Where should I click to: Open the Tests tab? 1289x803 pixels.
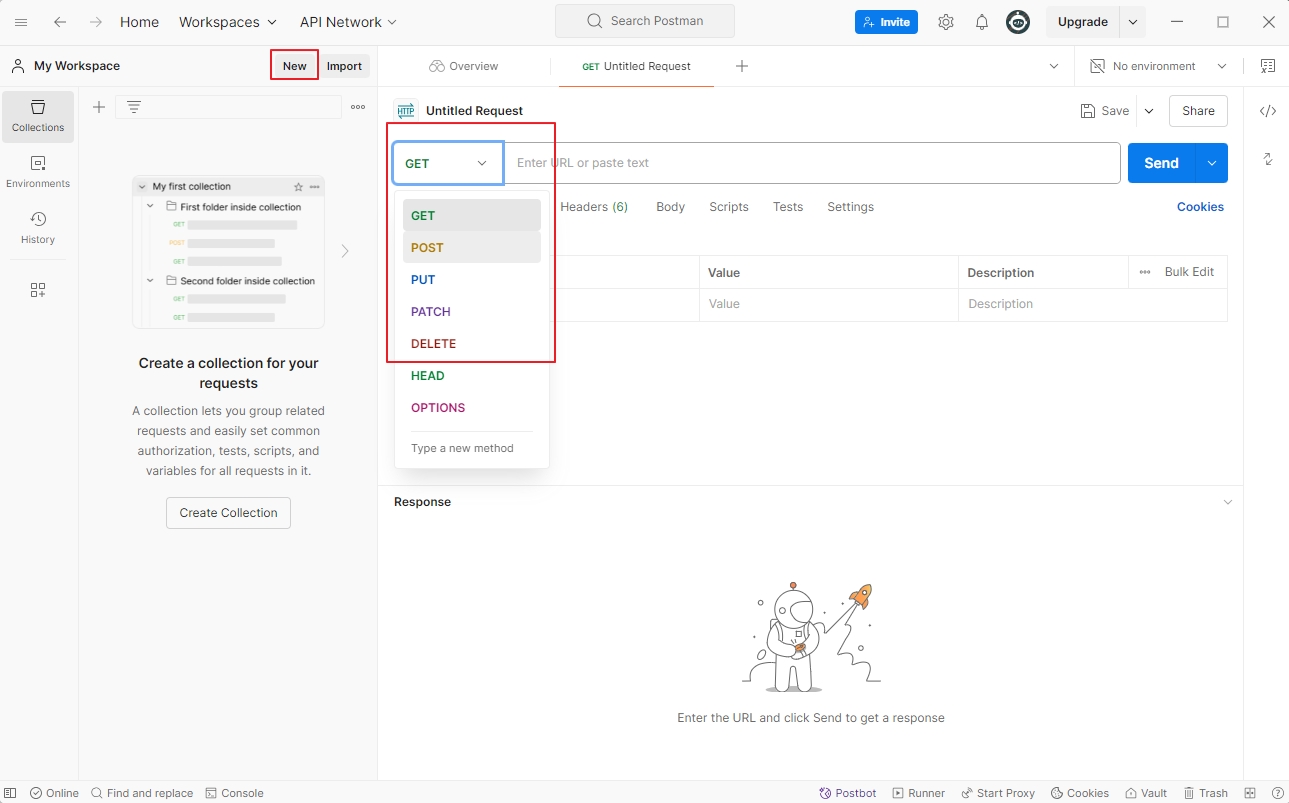(x=788, y=207)
